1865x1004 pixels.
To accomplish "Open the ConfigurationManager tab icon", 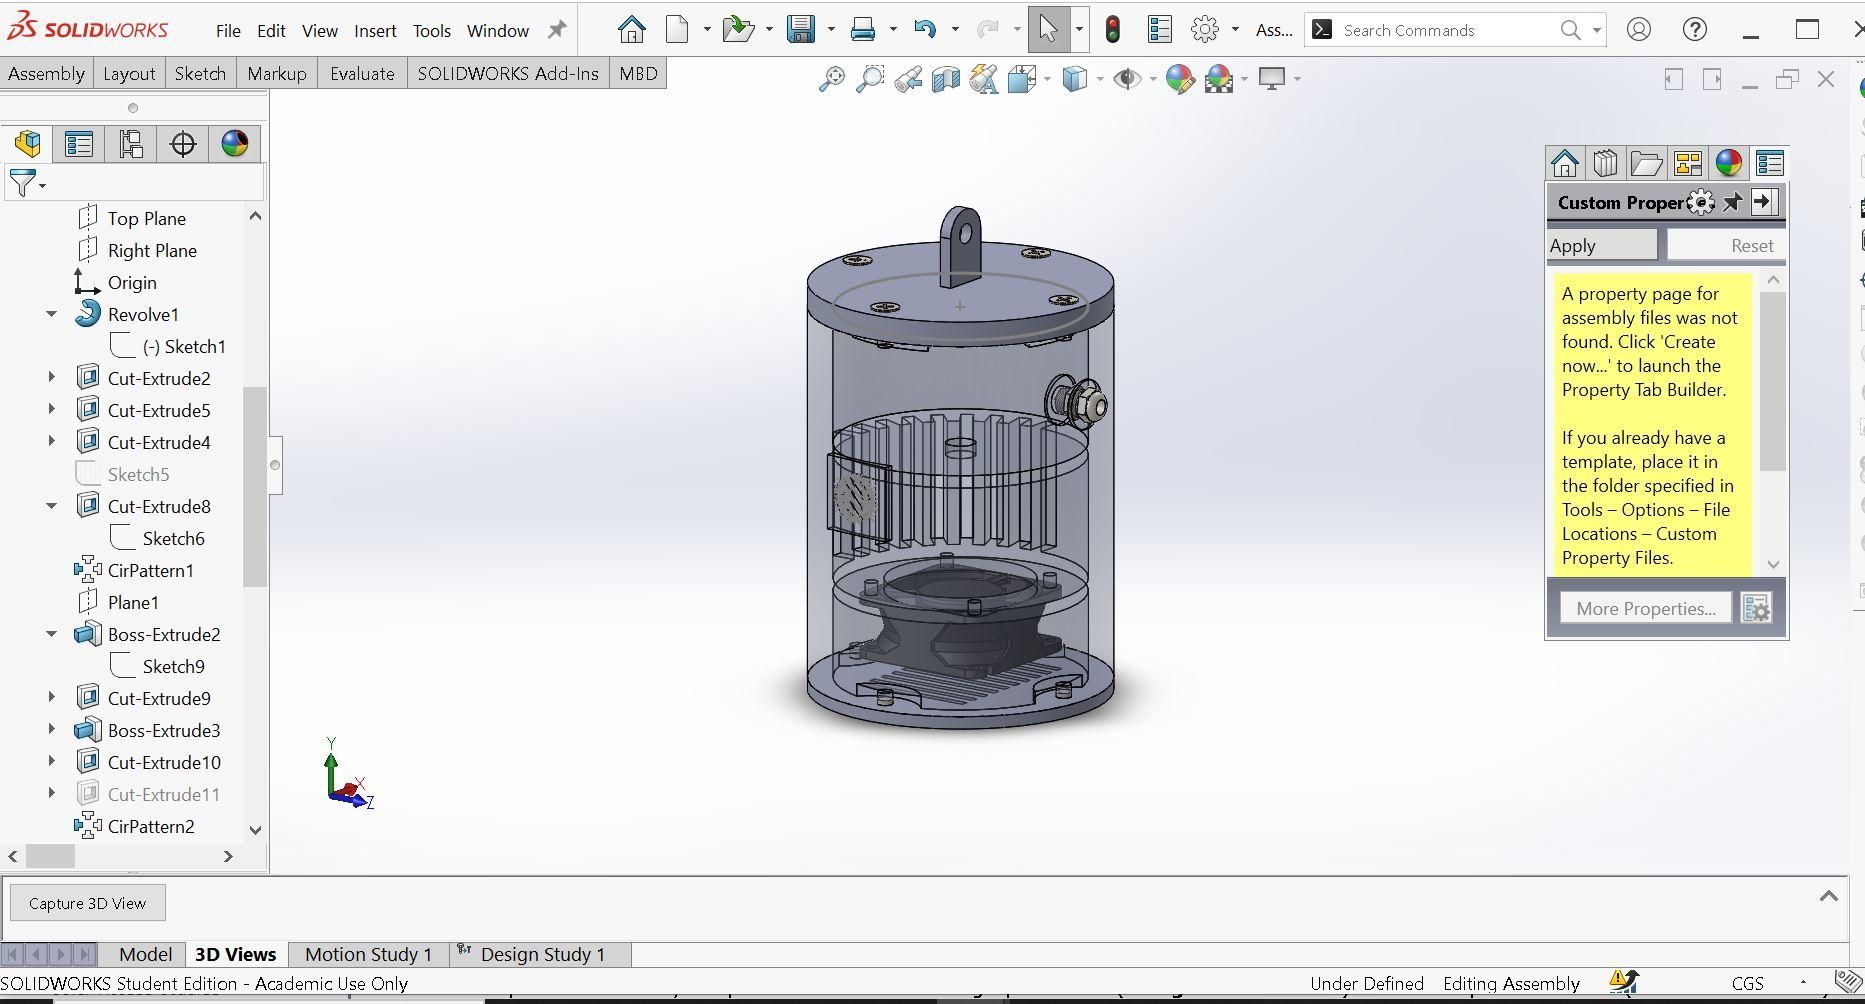I will point(131,144).
